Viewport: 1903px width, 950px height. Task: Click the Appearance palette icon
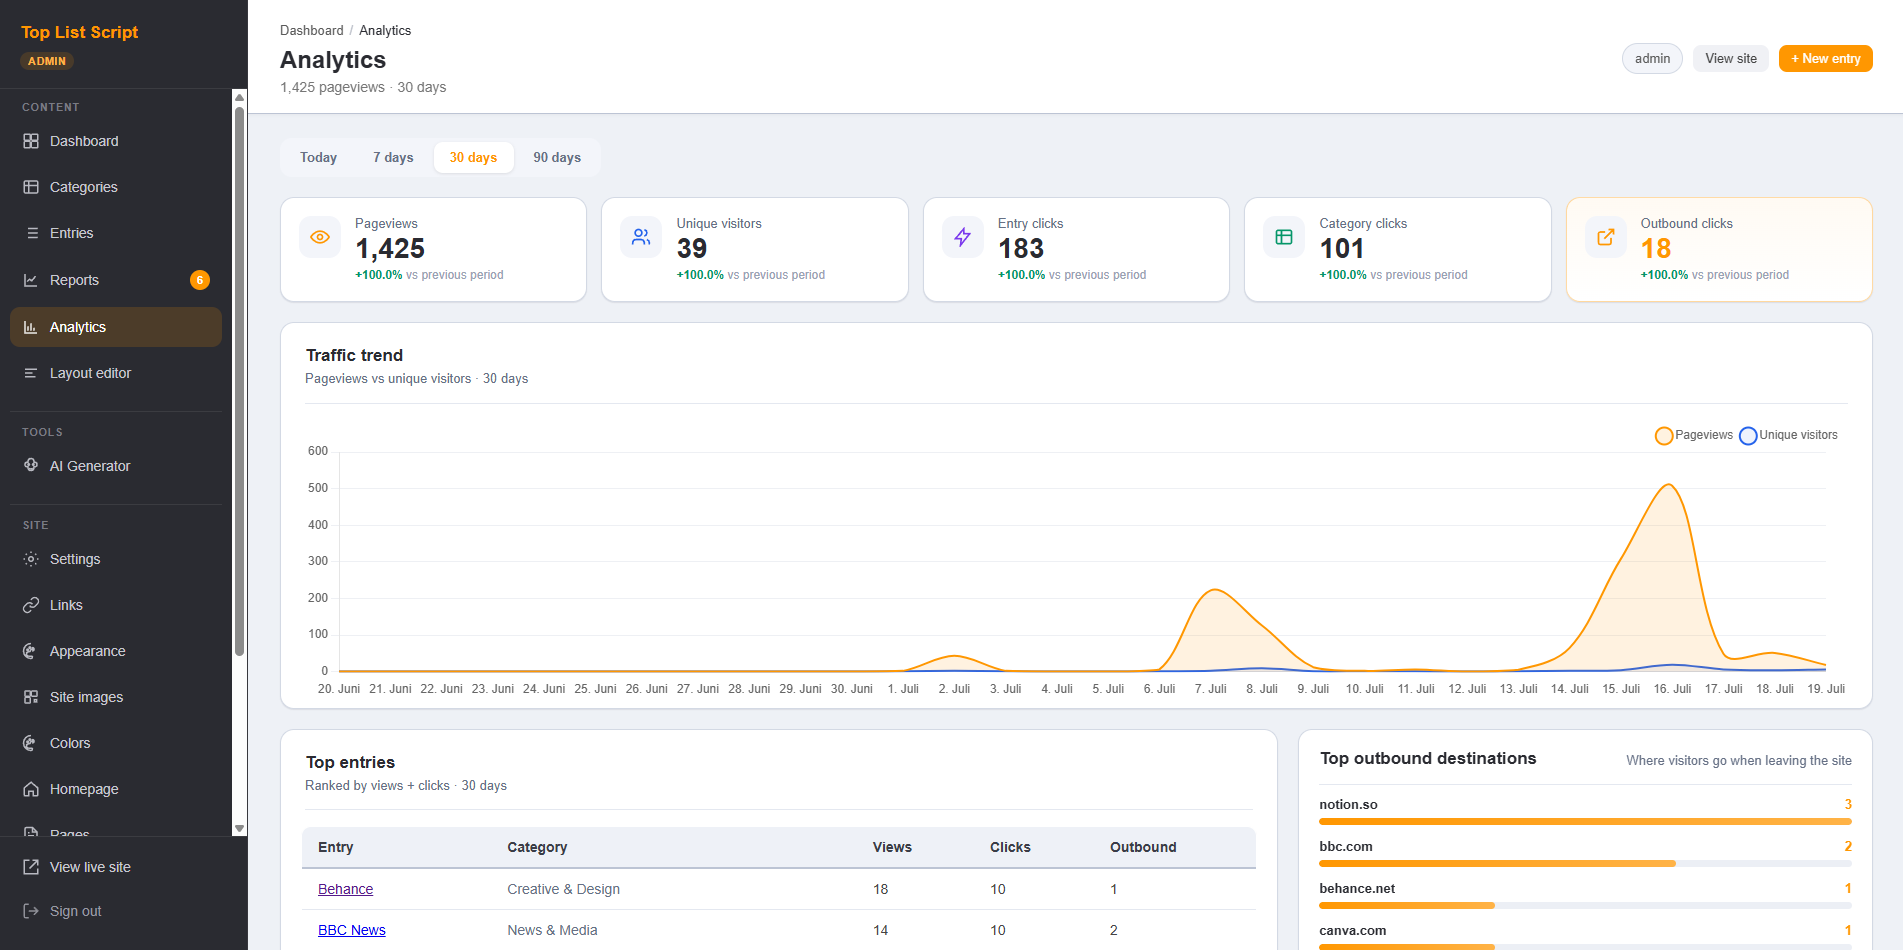click(x=31, y=651)
